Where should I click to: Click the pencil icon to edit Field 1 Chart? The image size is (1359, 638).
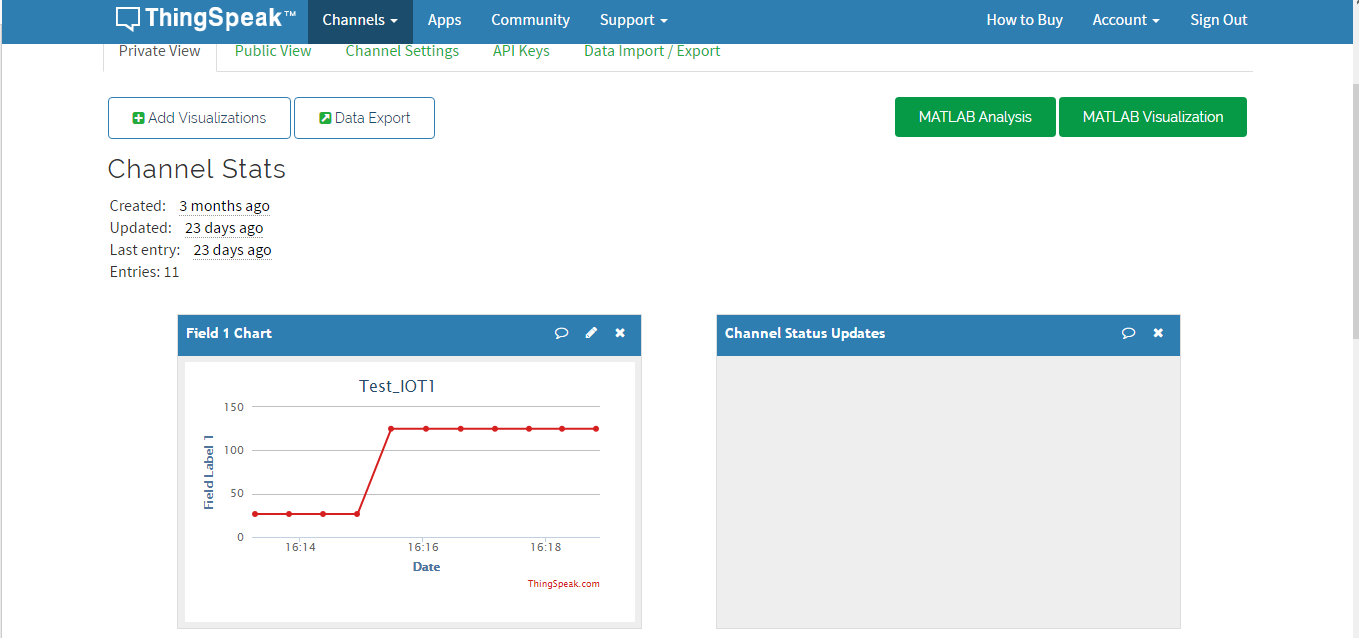point(591,333)
